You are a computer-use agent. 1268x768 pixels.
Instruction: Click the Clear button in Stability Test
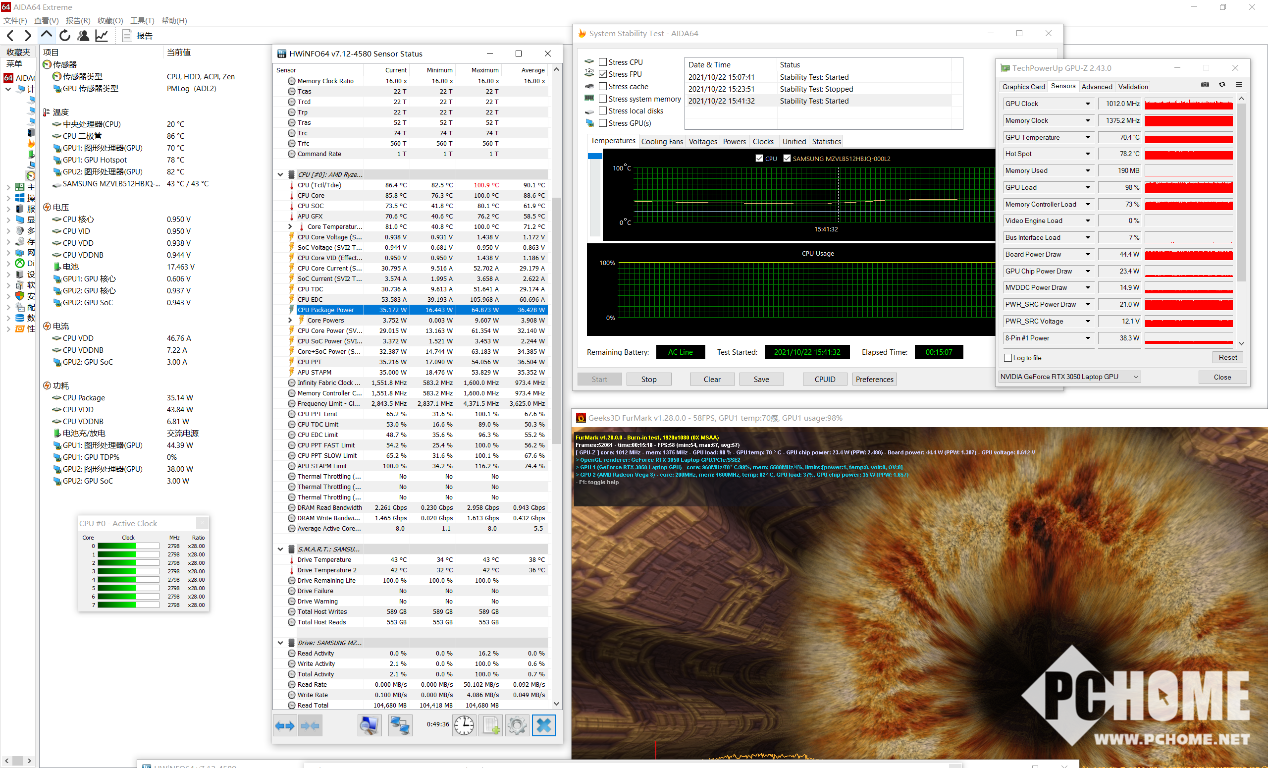tap(712, 379)
